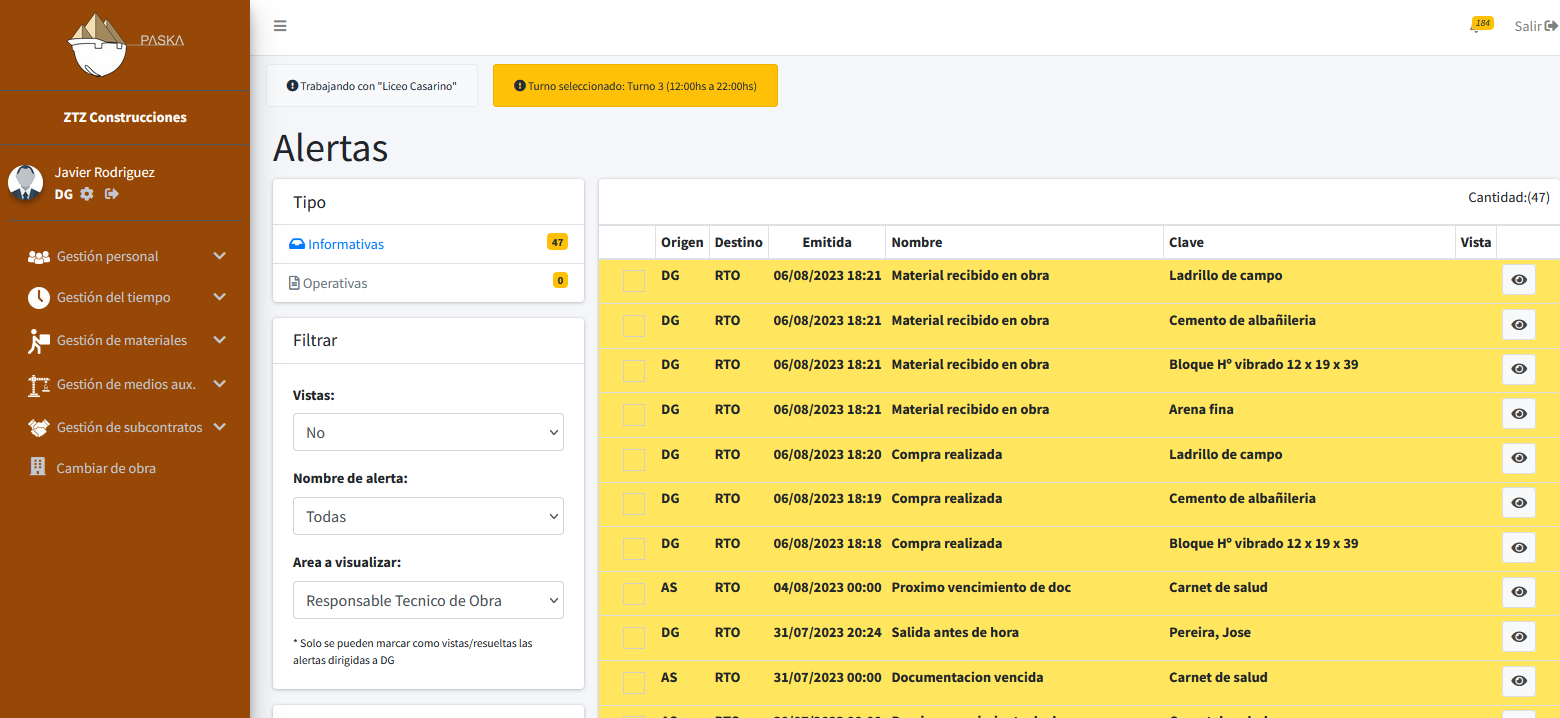Open Javier Rodriguez profile avatar
The image size is (1560, 718).
[x=25, y=182]
